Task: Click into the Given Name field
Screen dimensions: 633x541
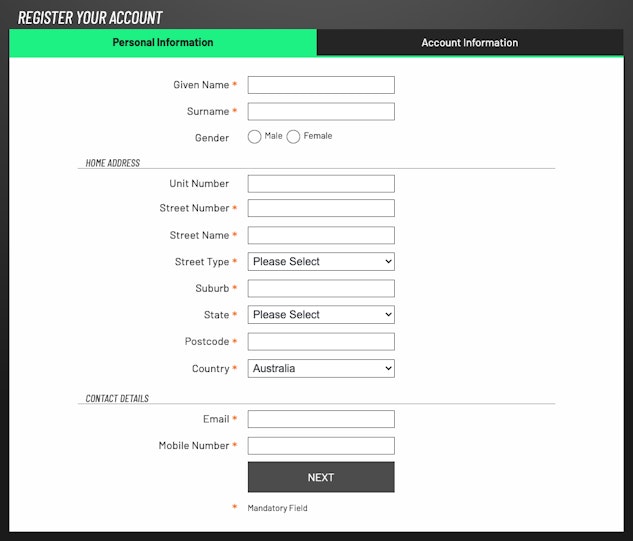Action: (x=321, y=86)
